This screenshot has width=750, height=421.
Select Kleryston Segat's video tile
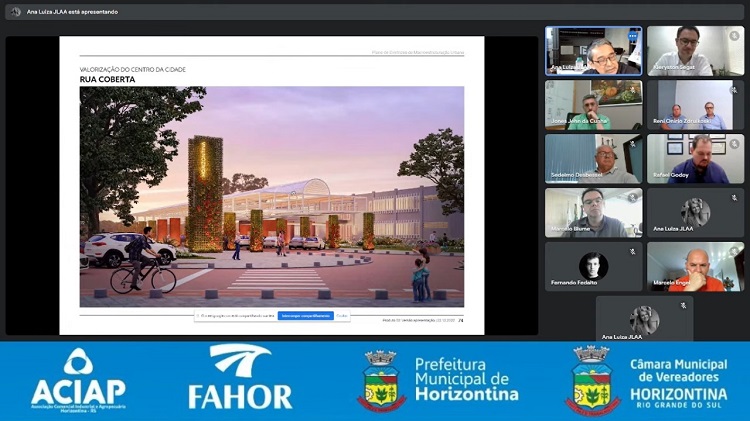coord(695,50)
